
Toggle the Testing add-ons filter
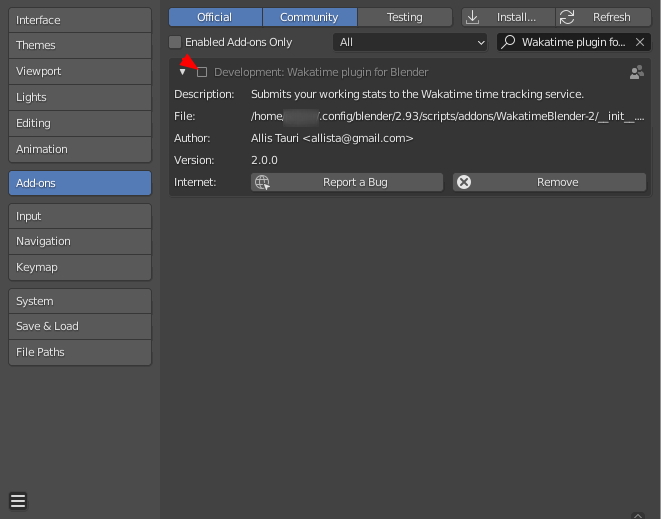pyautogui.click(x=405, y=17)
